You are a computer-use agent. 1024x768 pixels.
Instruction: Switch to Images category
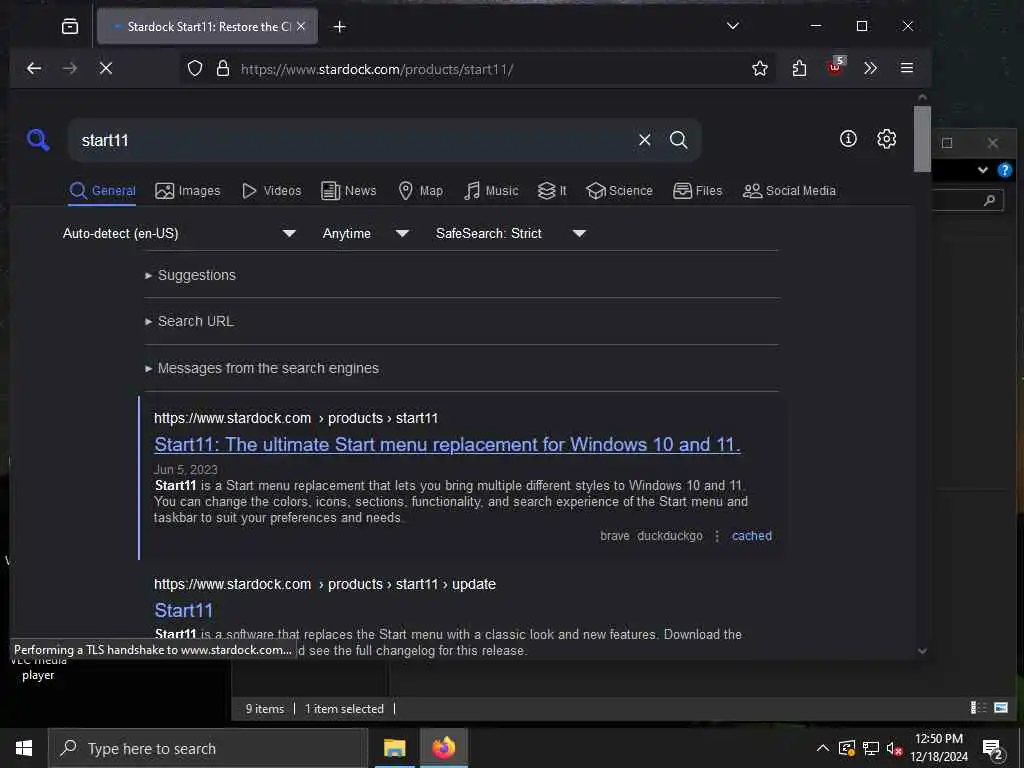187,191
